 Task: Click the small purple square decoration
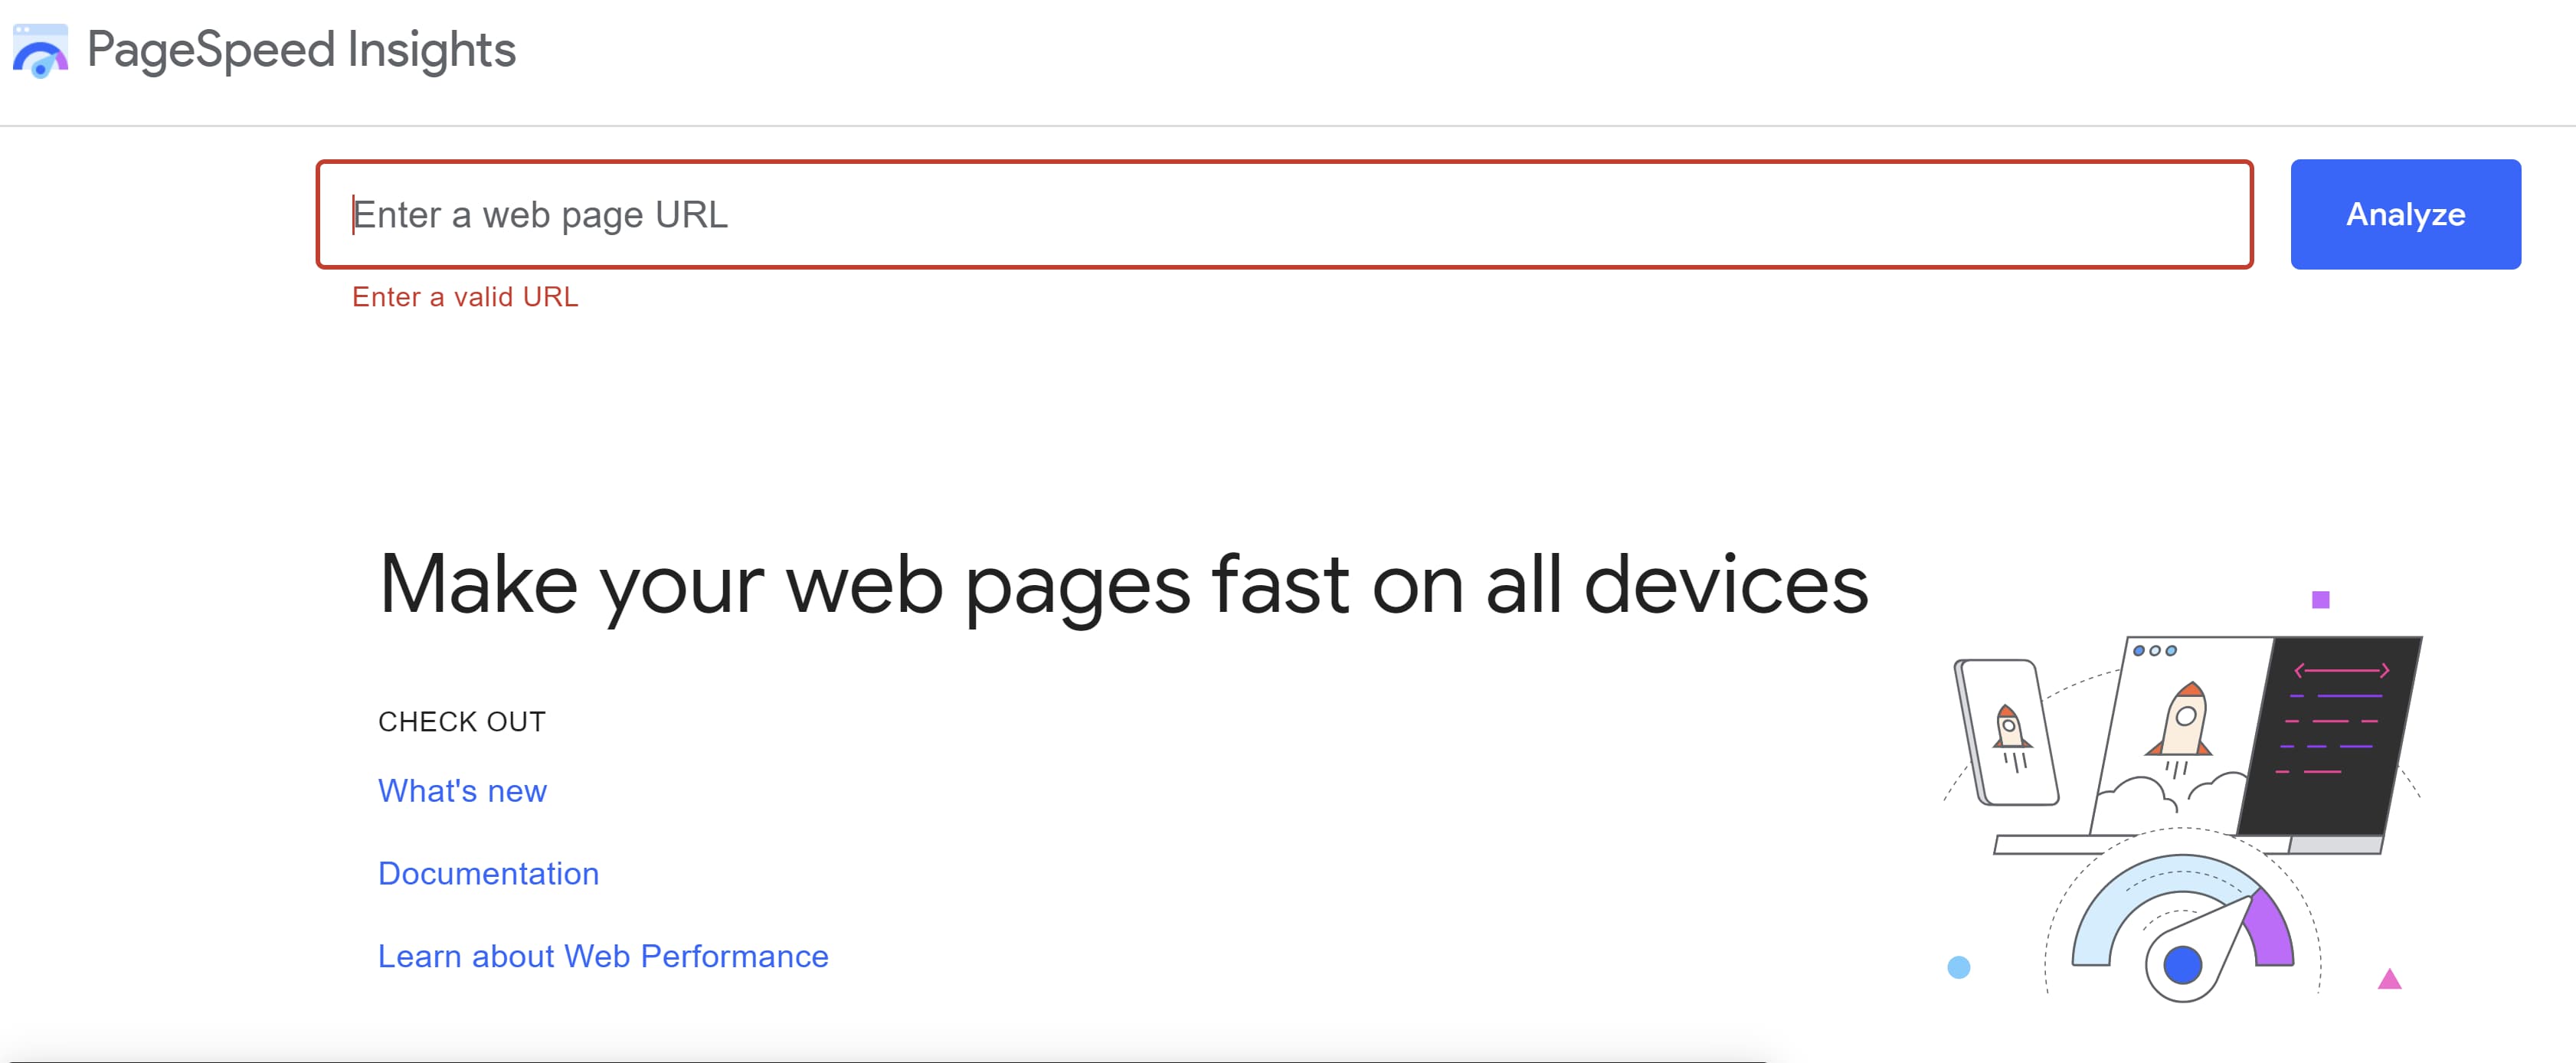pos(2321,600)
